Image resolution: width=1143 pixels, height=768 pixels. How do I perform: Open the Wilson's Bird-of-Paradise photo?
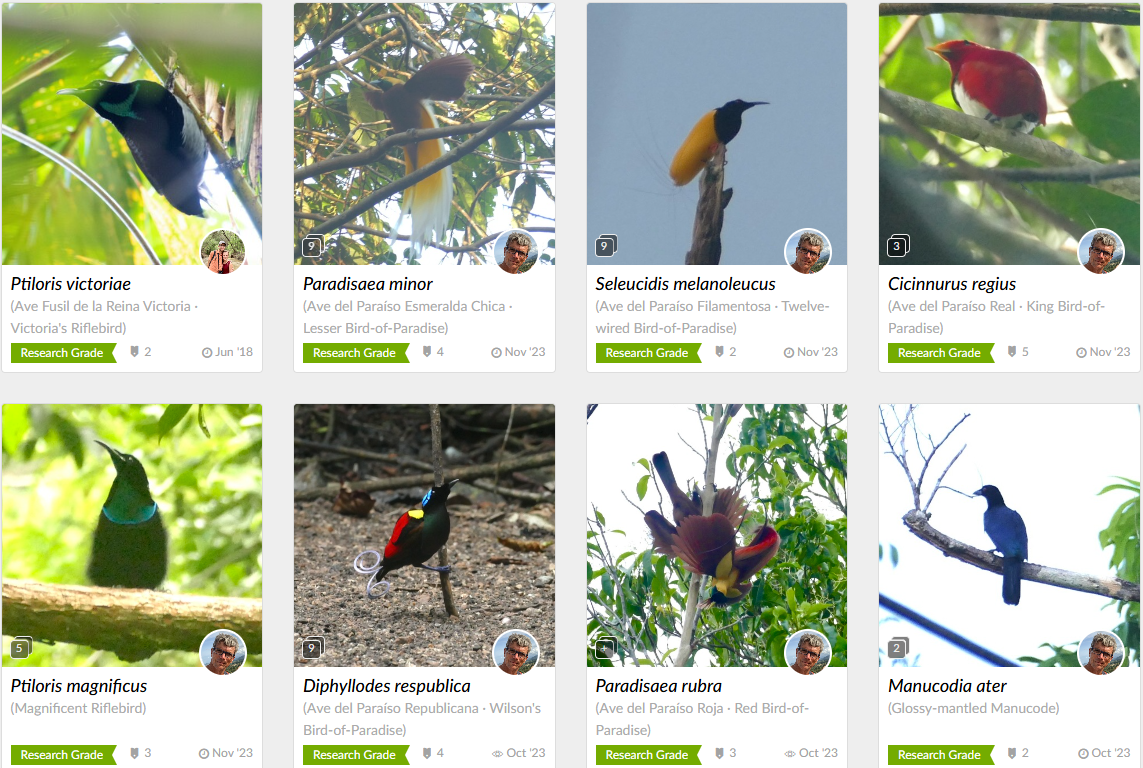point(424,536)
